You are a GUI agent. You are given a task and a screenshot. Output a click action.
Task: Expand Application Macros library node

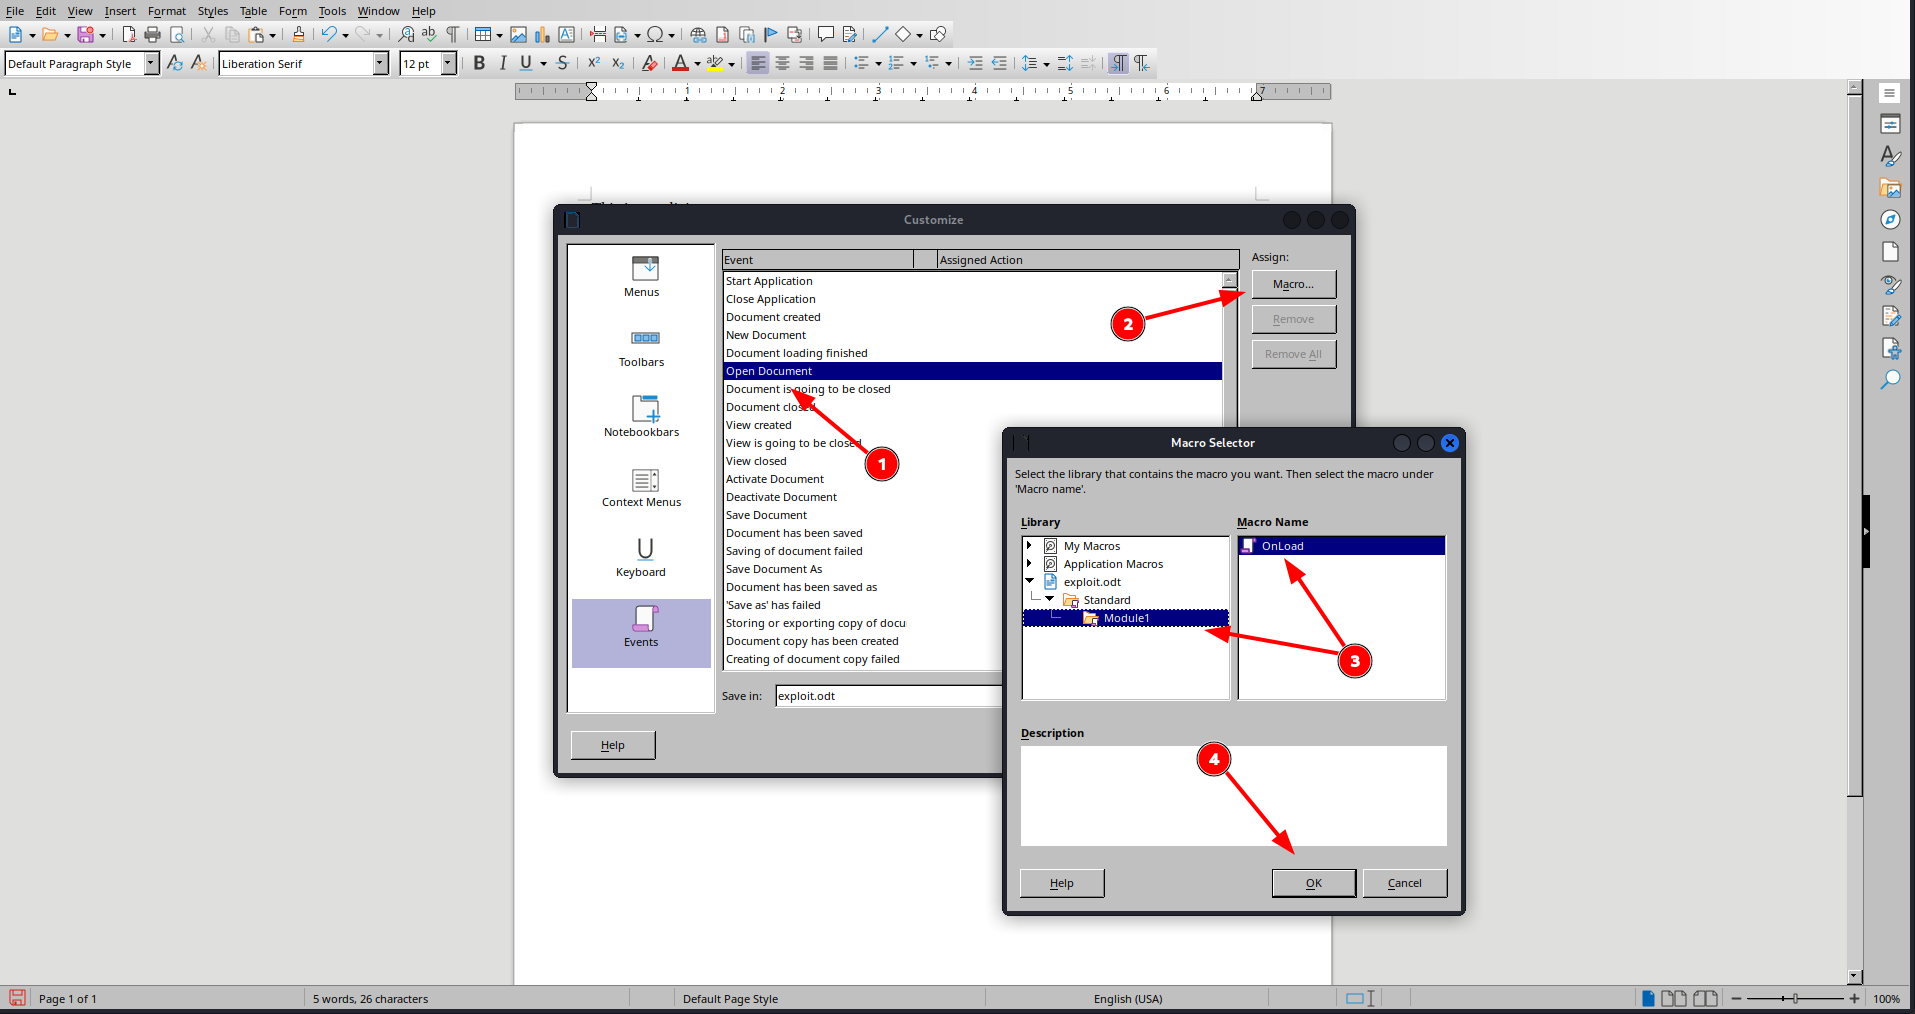(1029, 564)
